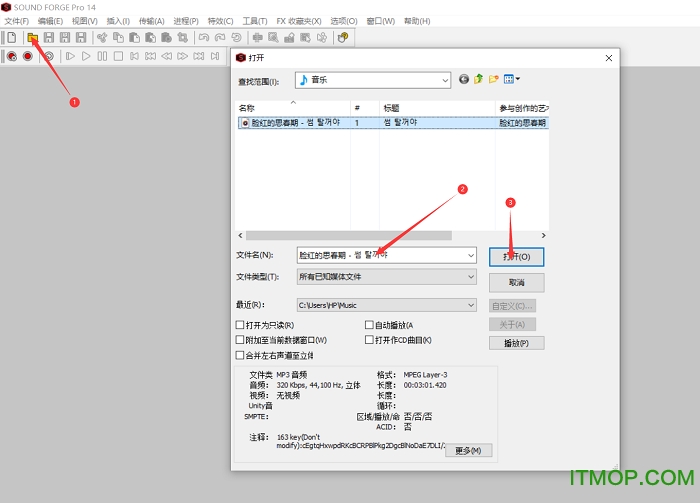Create new folder using dialog toolbar icon

(494, 79)
